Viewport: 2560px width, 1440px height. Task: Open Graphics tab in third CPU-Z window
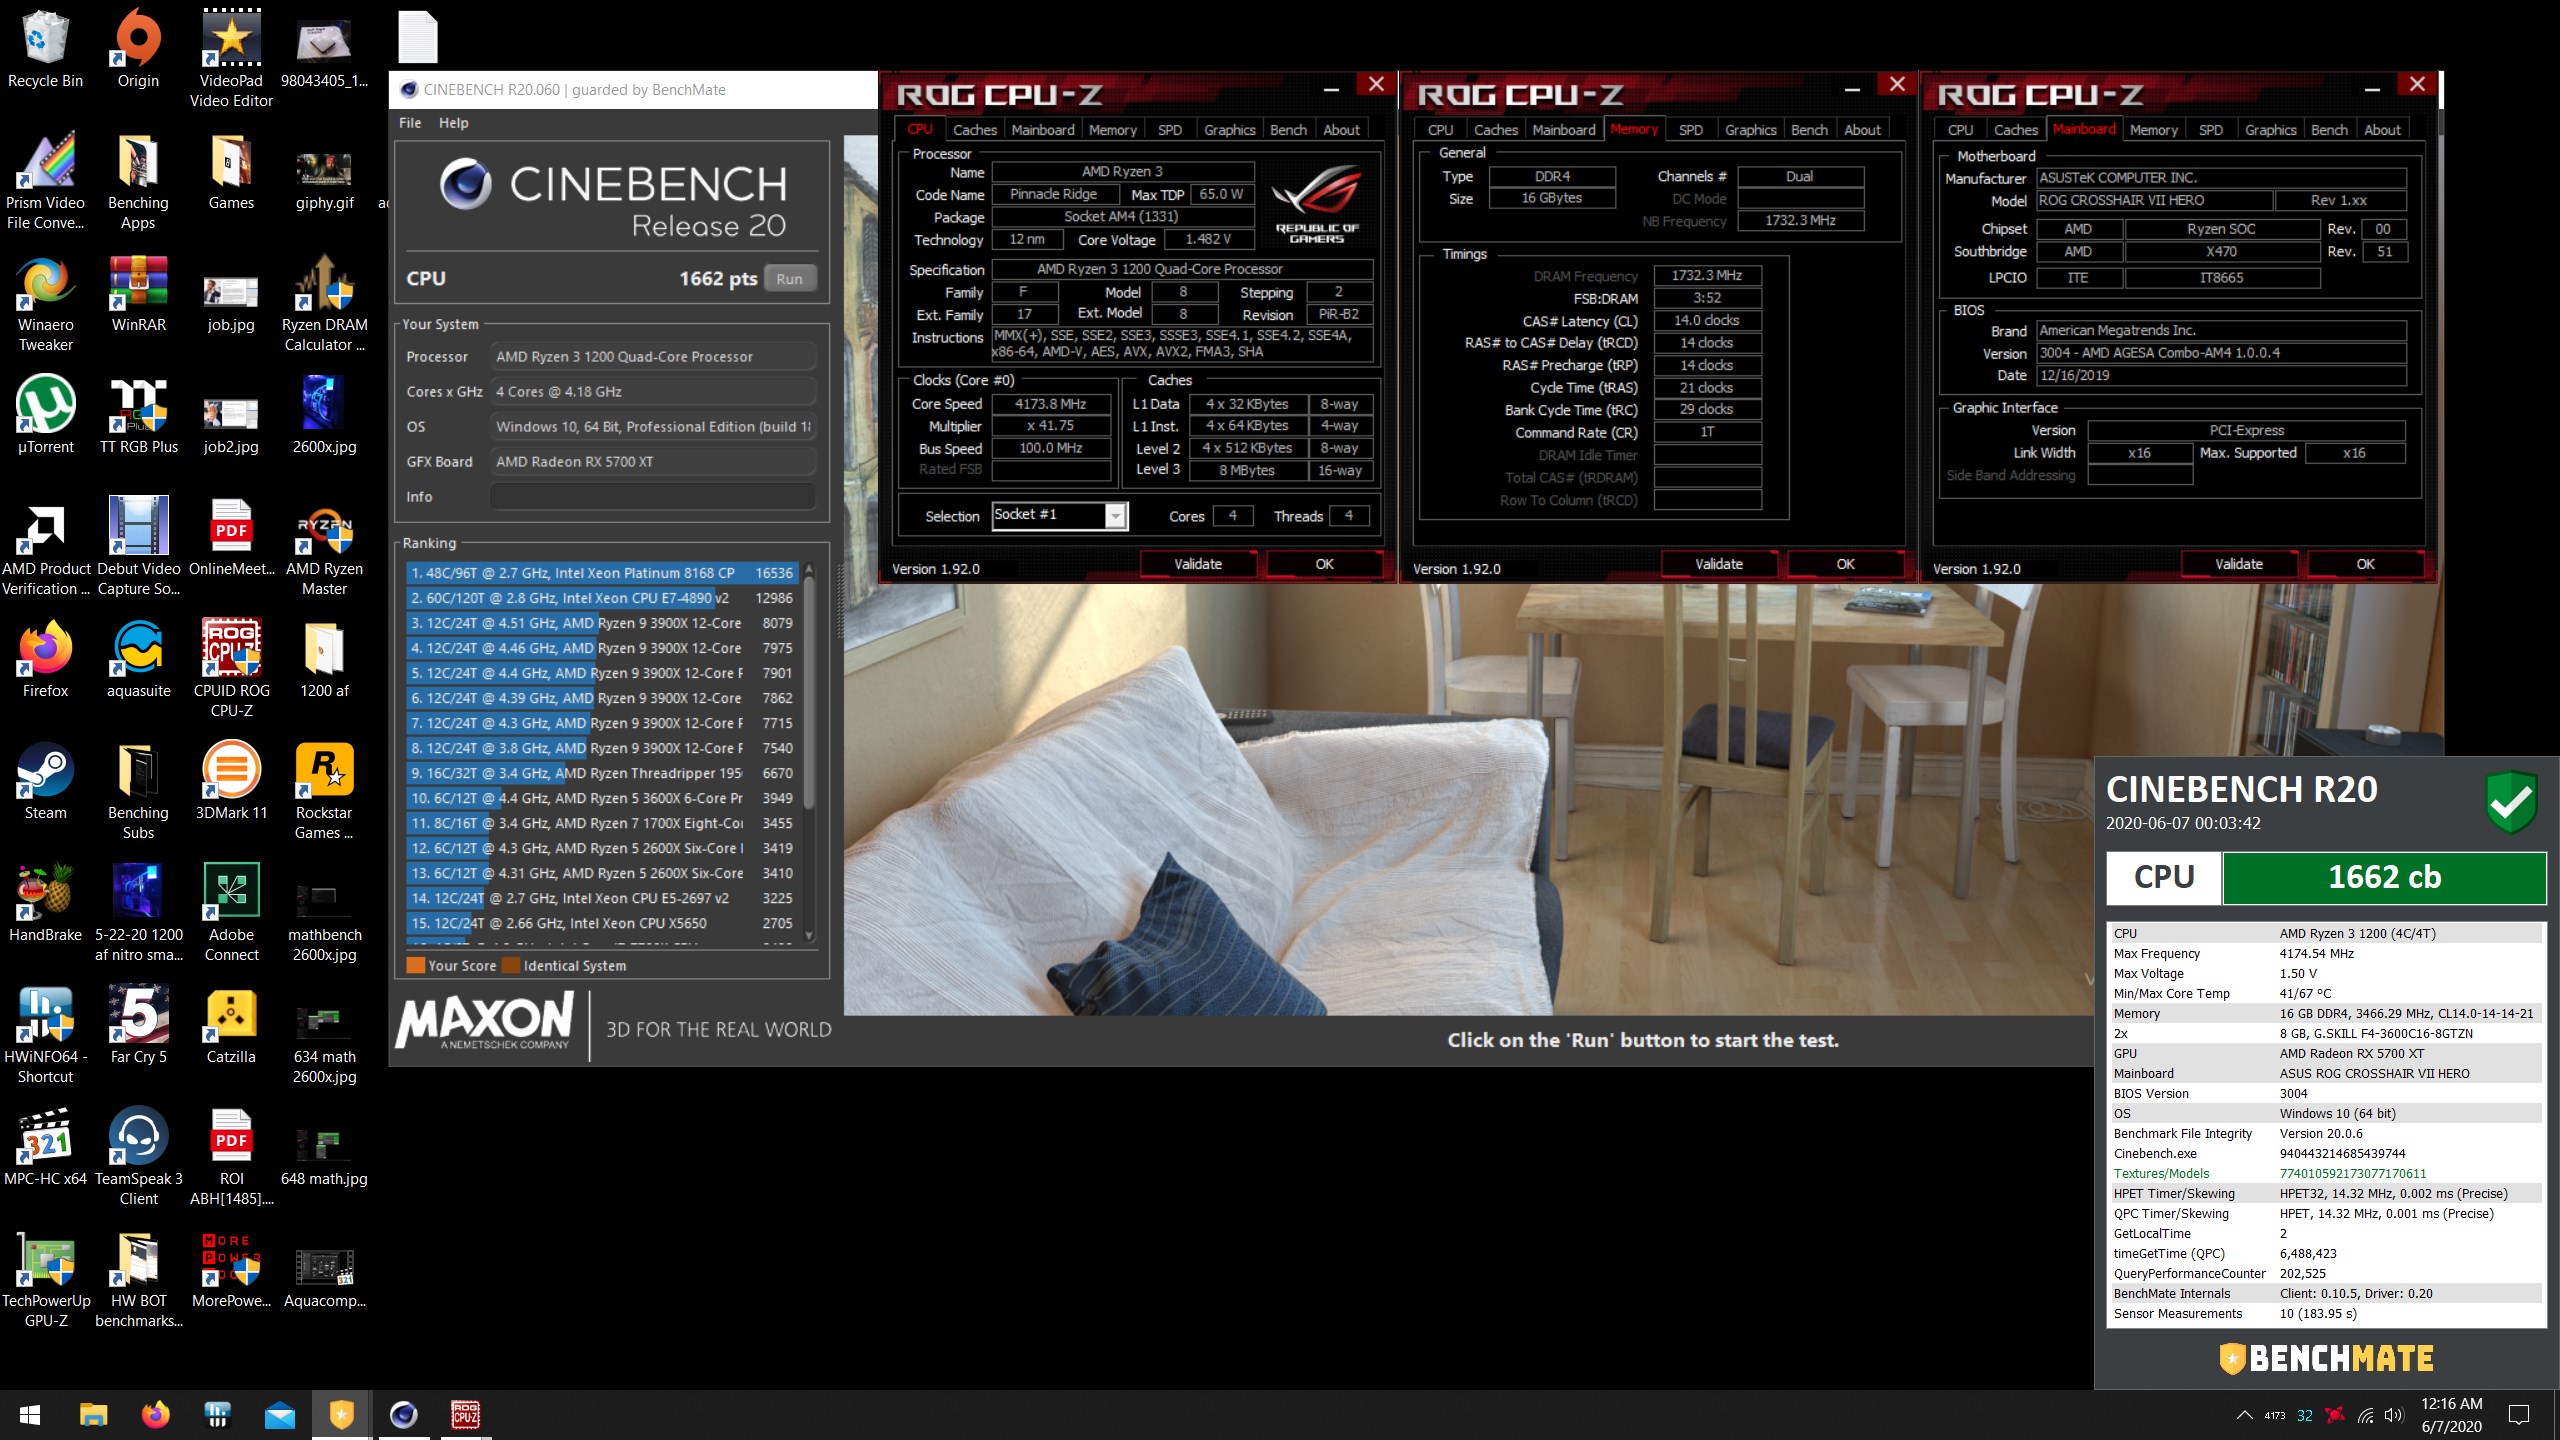click(2270, 130)
